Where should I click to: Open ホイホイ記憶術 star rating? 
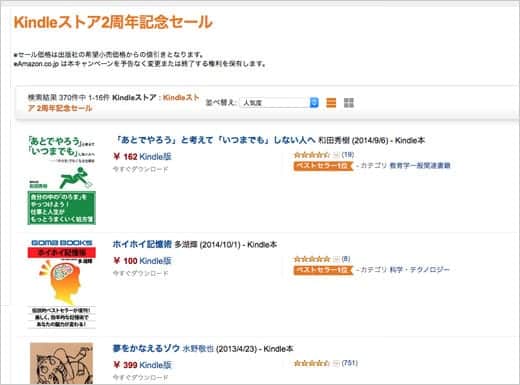point(312,259)
